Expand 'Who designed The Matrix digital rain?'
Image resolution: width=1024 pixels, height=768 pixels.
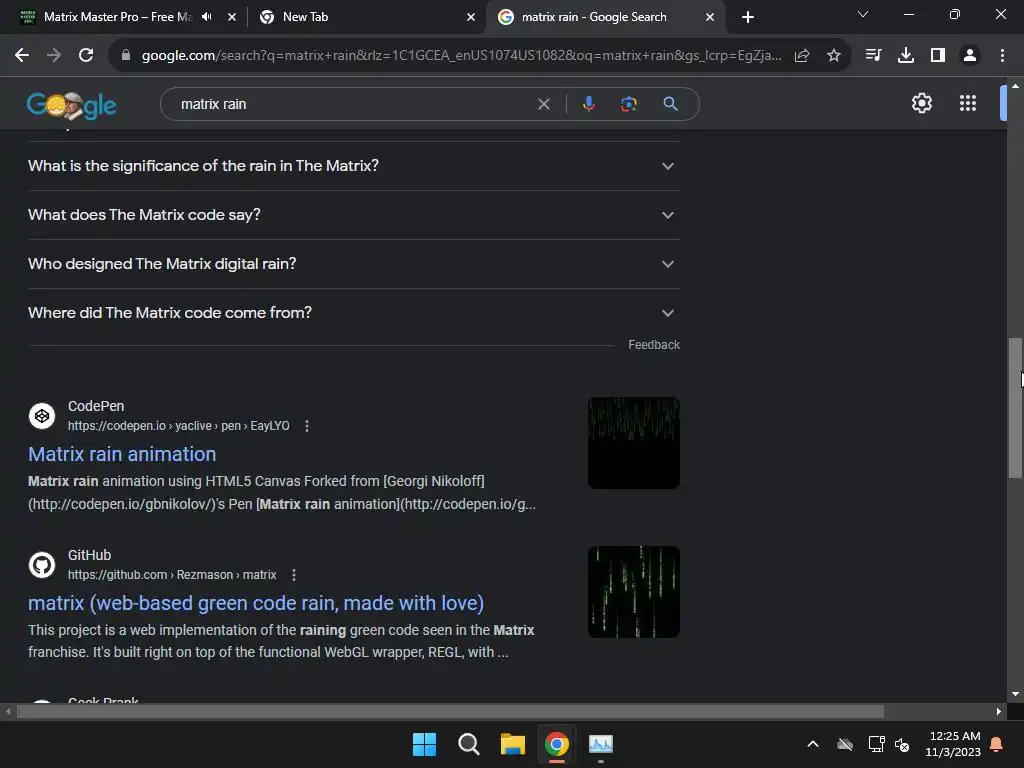pyautogui.click(x=353, y=264)
